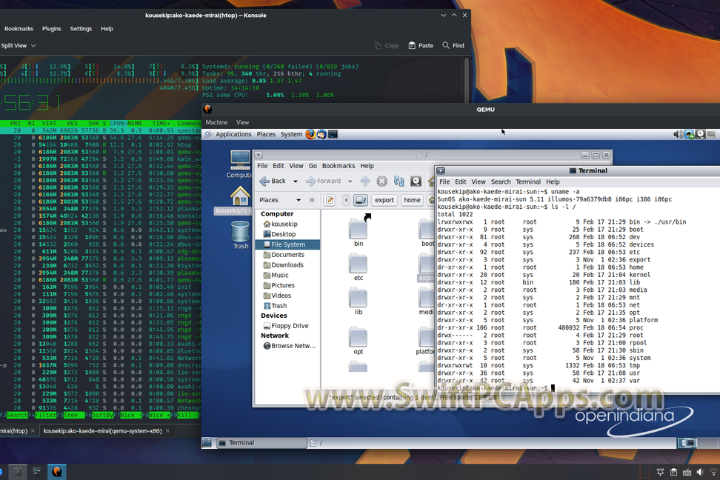Select Videos in Places sidebar
Image resolution: width=720 pixels, height=480 pixels.
click(277, 295)
